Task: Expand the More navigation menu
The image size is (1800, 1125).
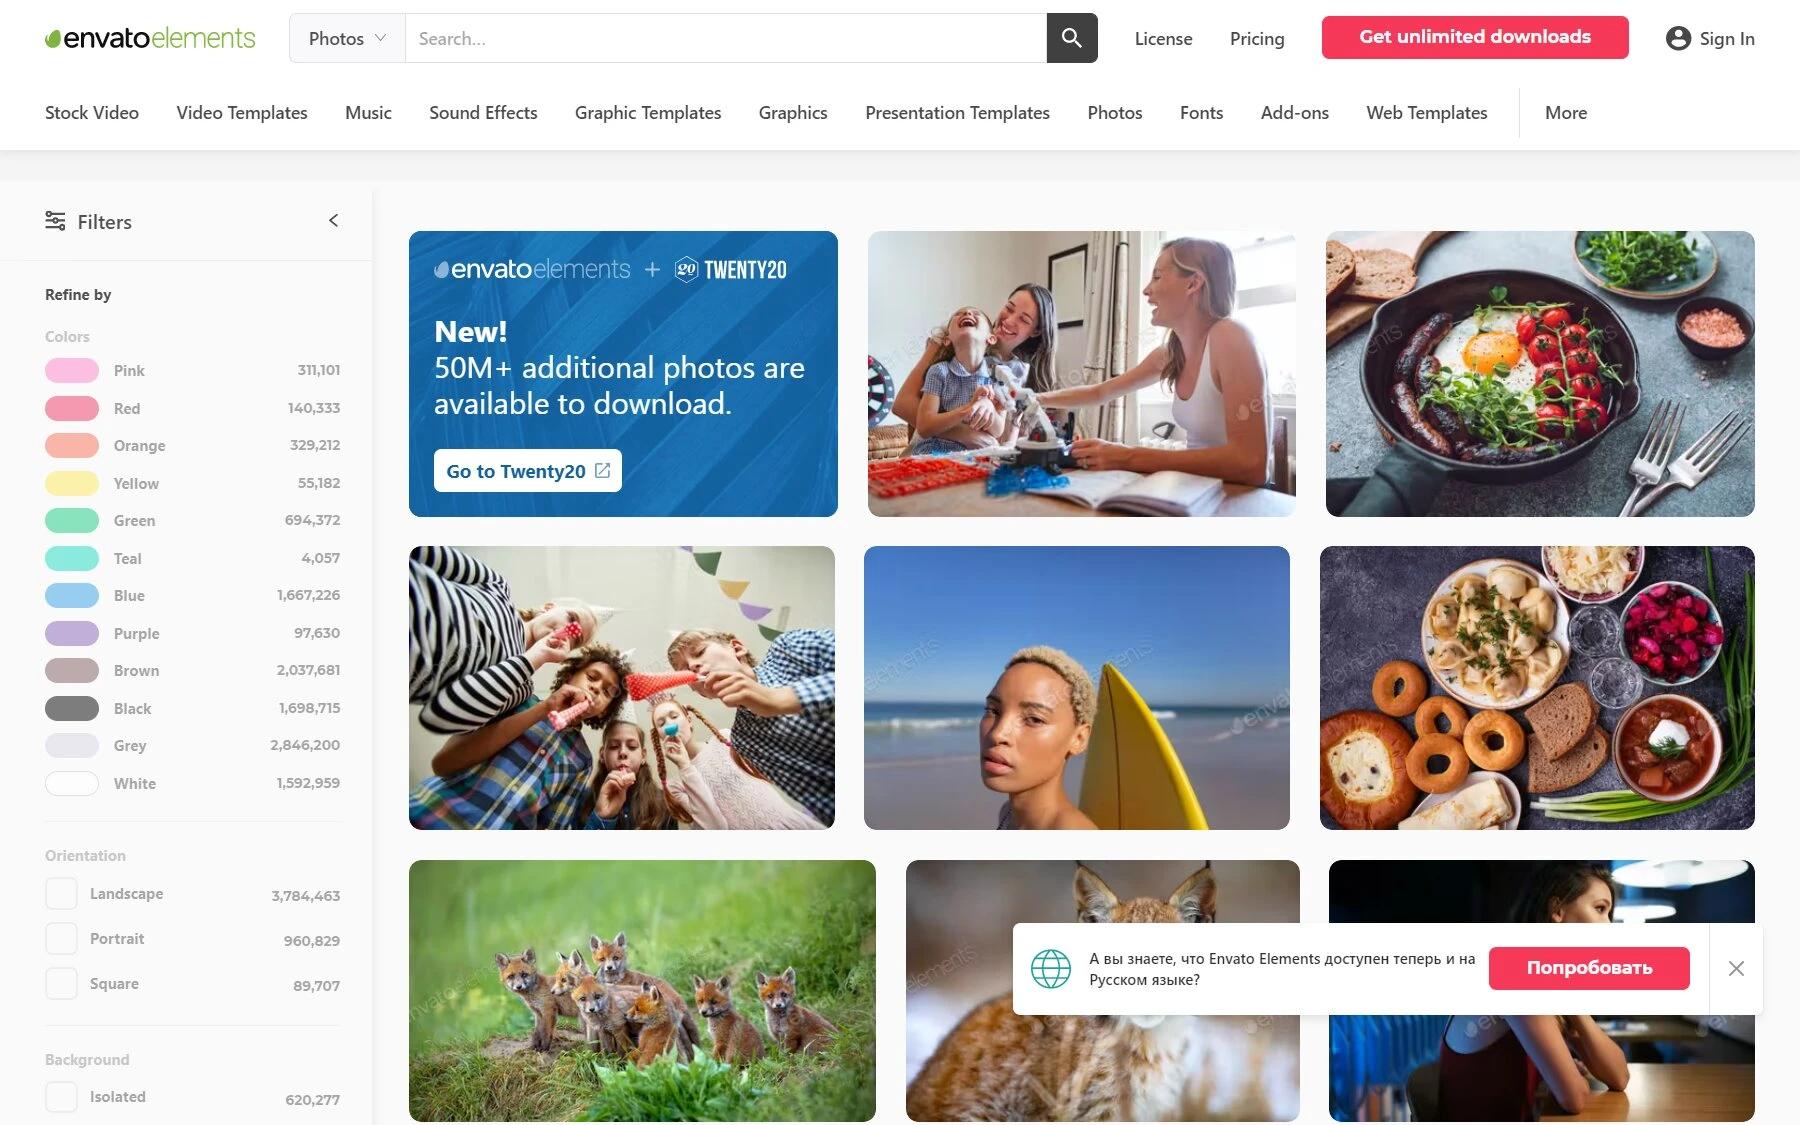Action: (1565, 113)
